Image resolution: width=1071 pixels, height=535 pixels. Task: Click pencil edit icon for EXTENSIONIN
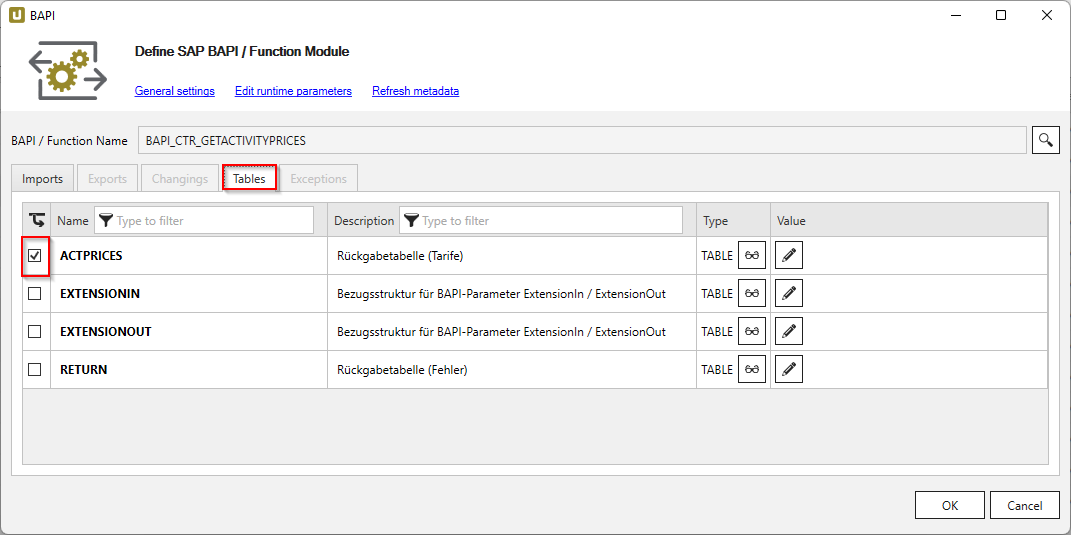pos(789,294)
